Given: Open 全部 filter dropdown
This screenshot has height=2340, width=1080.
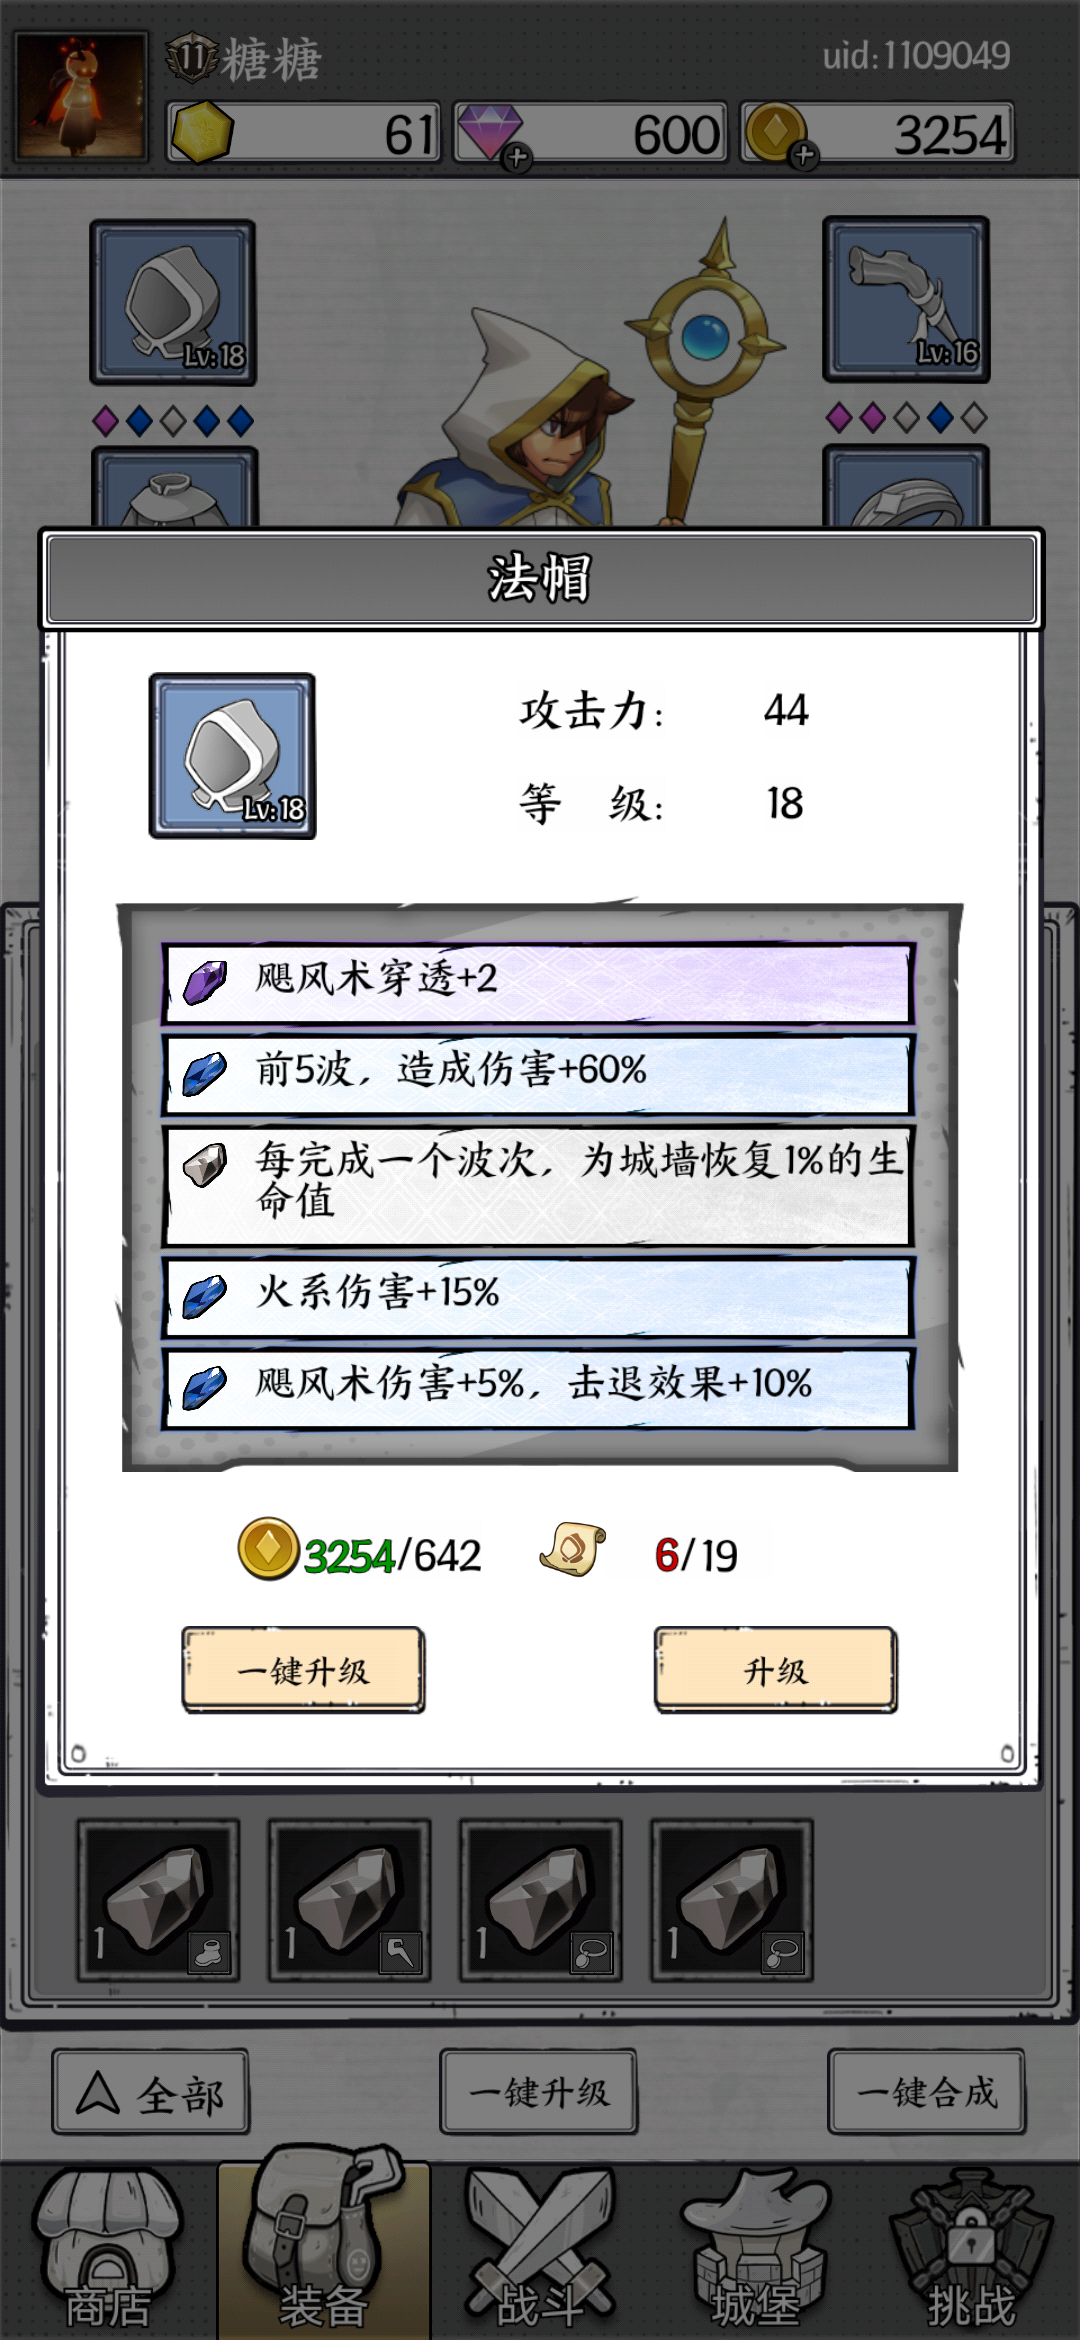Looking at the screenshot, I should click(x=151, y=2092).
